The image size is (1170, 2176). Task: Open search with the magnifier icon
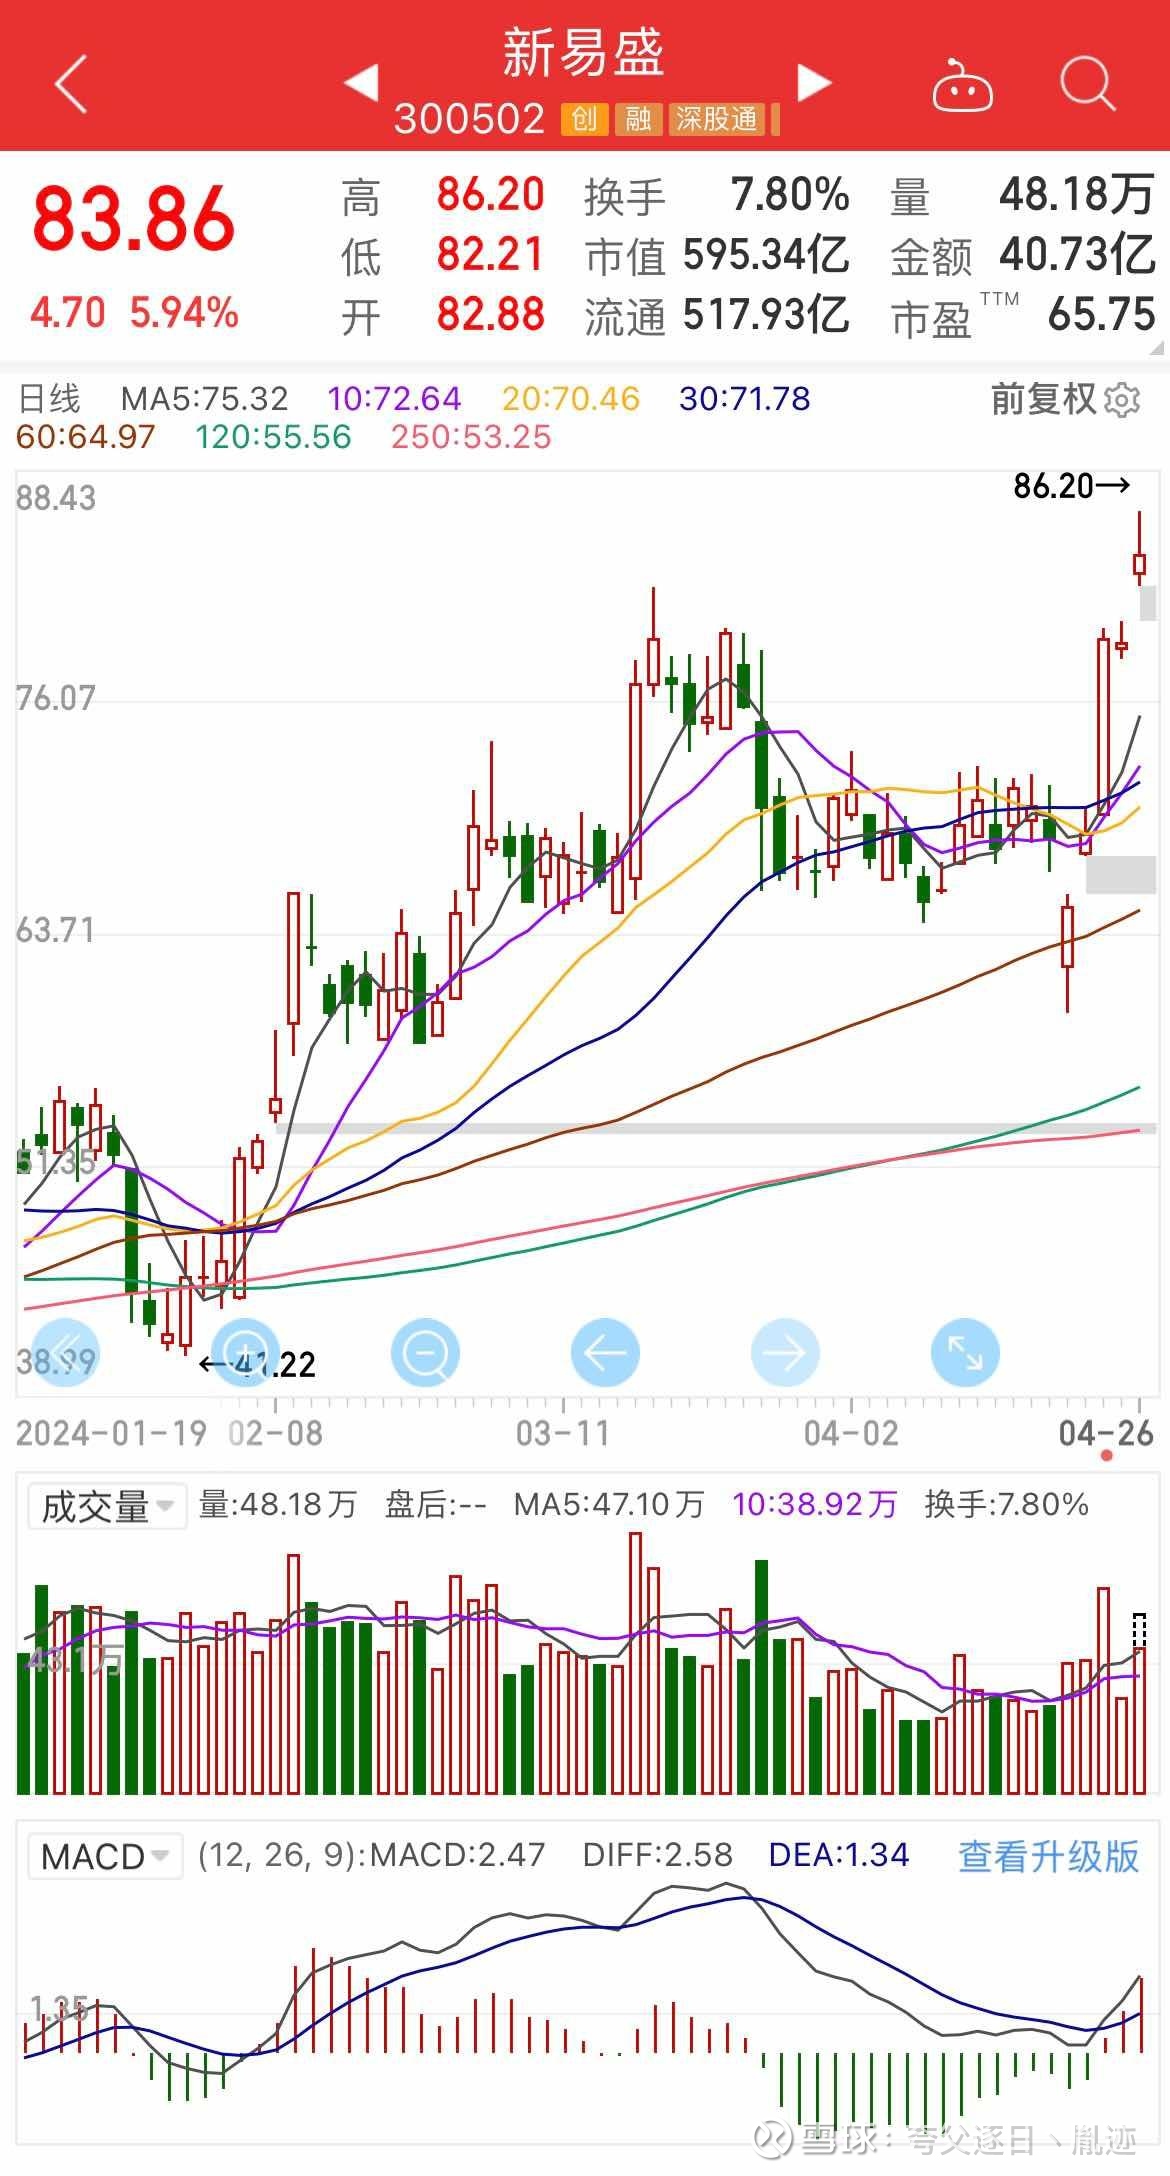pos(1087,83)
